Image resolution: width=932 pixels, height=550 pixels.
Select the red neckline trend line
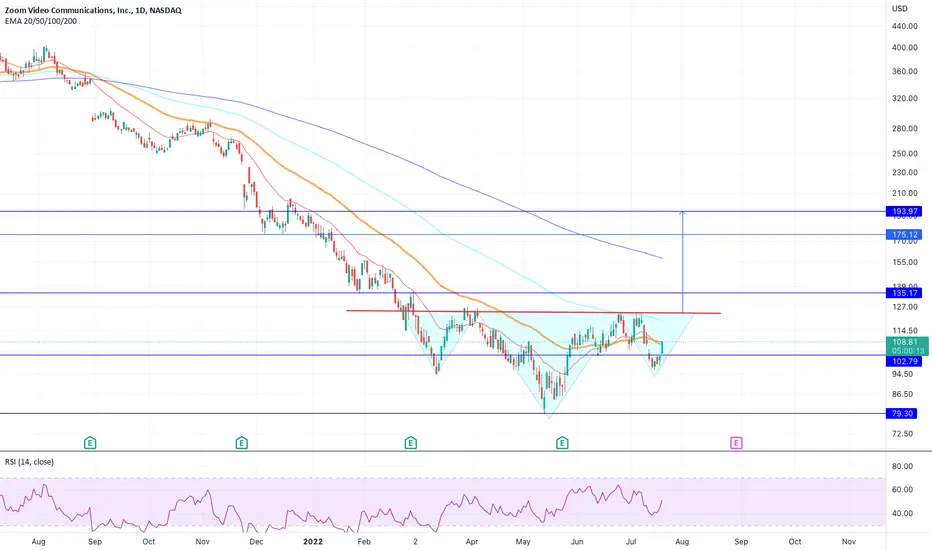pos(533,312)
